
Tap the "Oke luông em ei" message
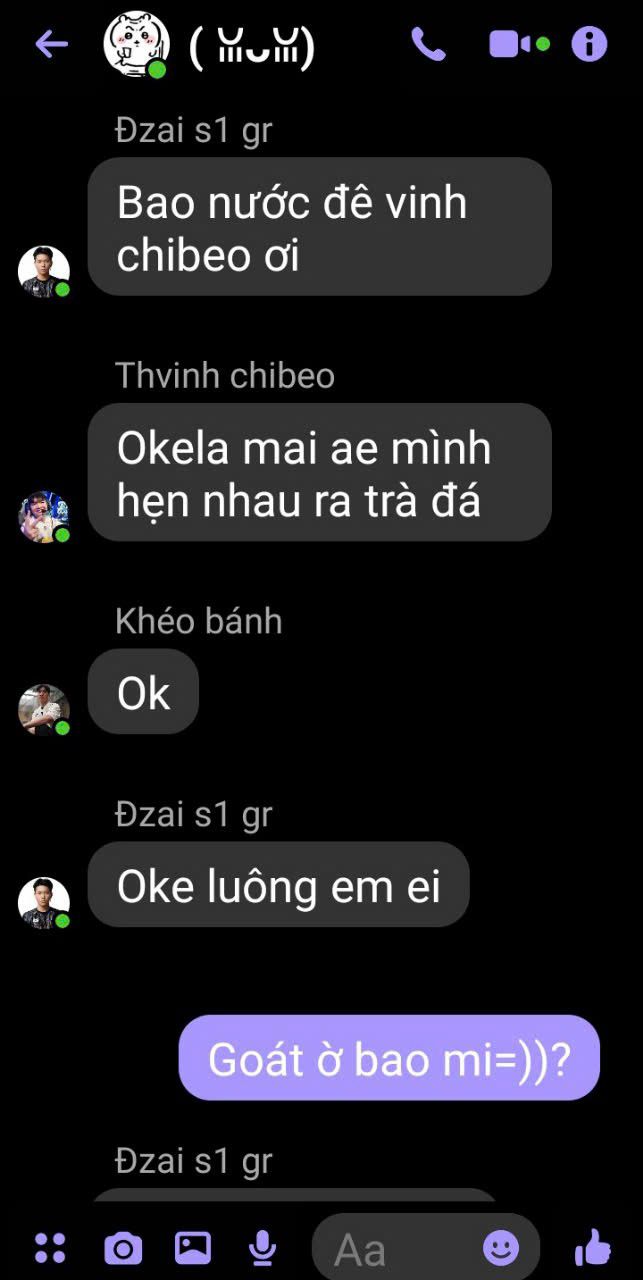(x=278, y=885)
